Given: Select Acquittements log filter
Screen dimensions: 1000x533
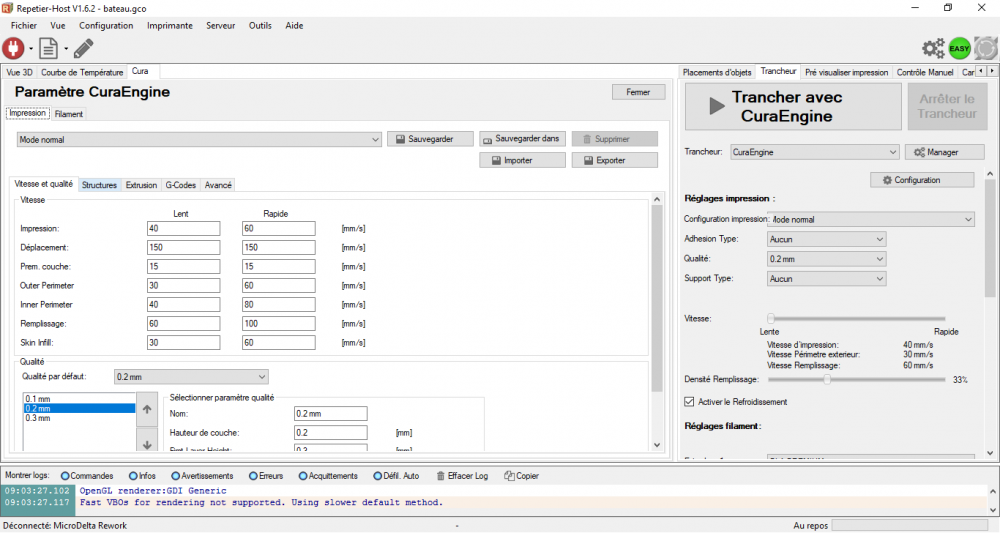Looking at the screenshot, I should tap(328, 476).
